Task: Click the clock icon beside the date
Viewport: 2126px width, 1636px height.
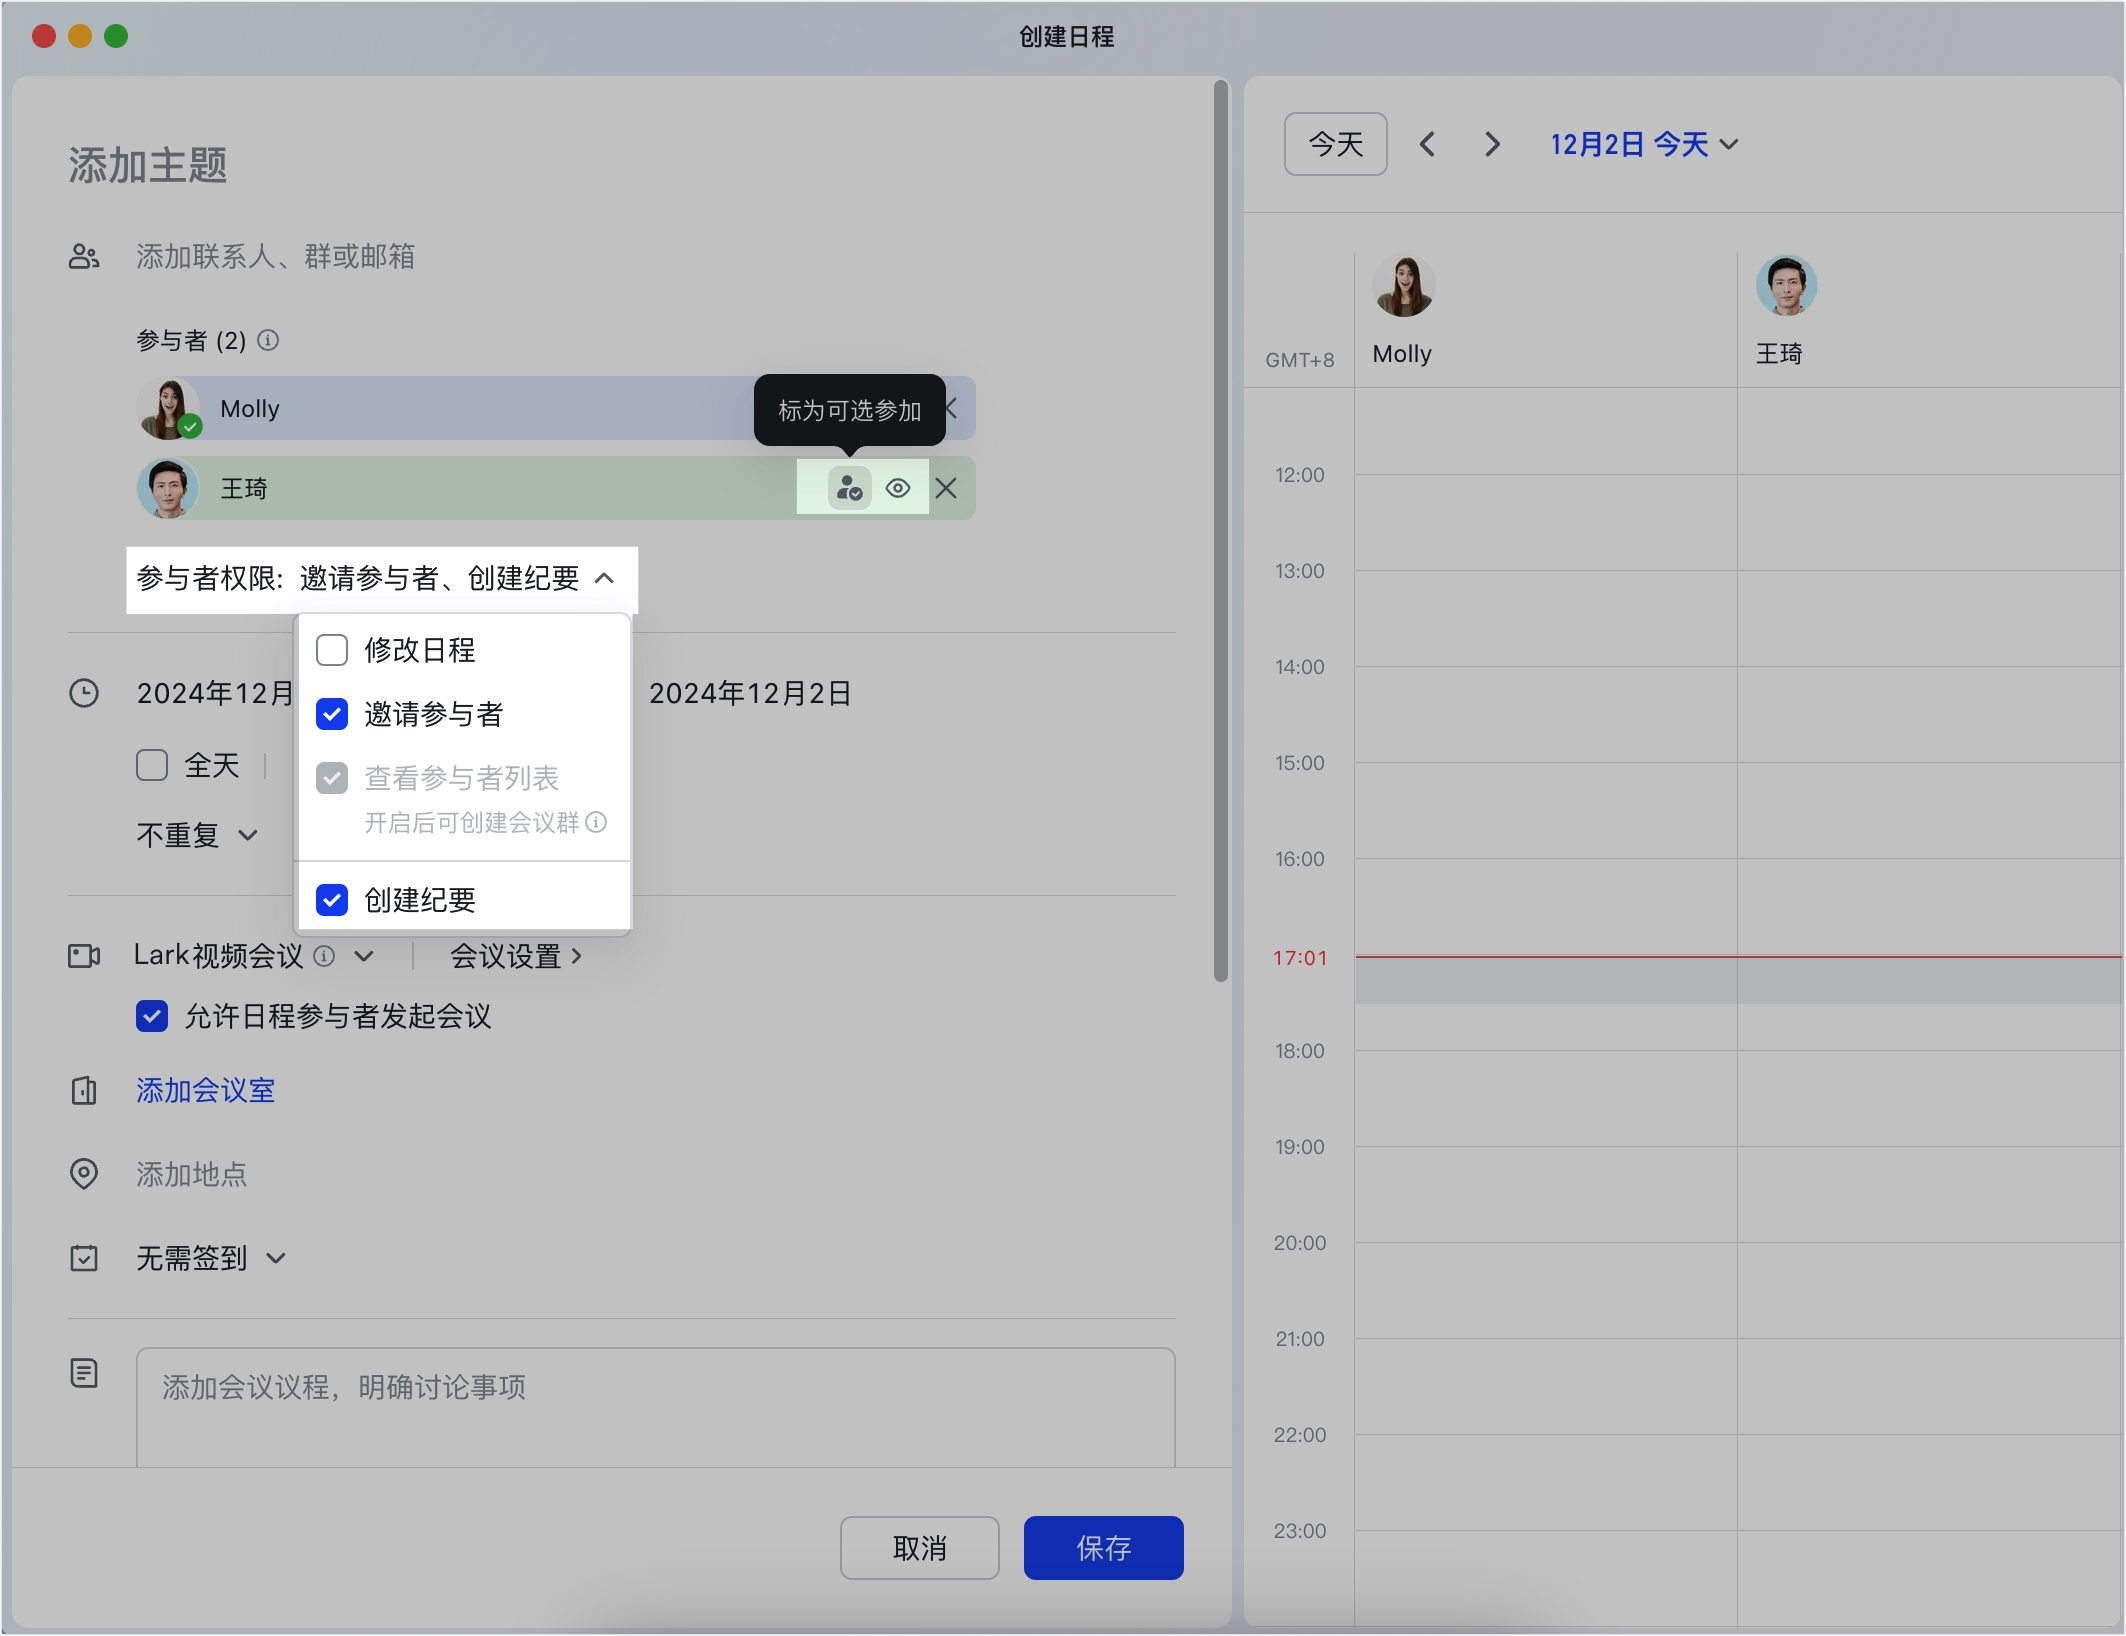Action: (84, 693)
